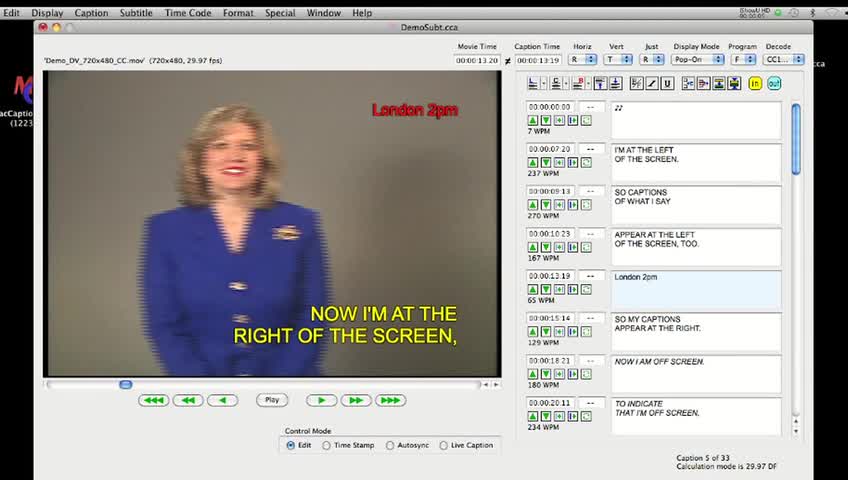
Task: Open the Window menu
Action: coord(323,13)
